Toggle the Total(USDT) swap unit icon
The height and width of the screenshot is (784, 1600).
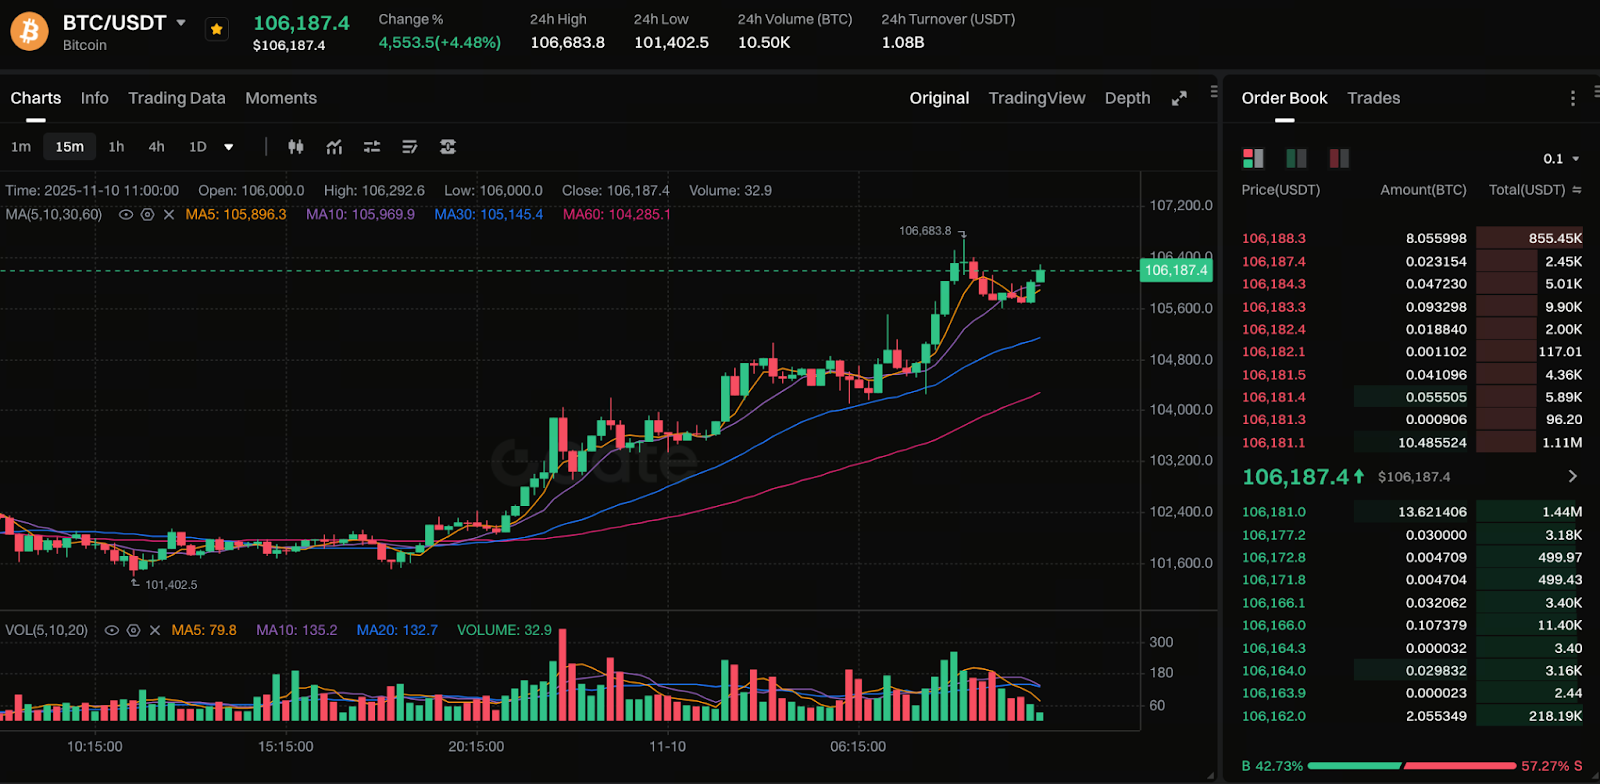pos(1577,190)
